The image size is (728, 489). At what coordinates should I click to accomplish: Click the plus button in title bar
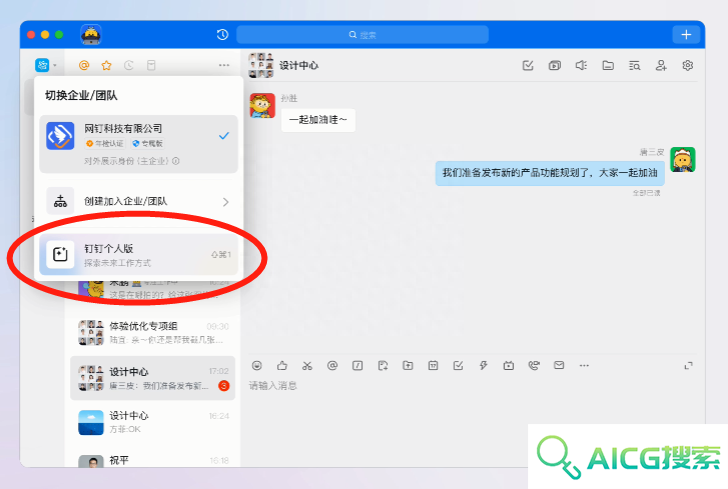coord(686,34)
